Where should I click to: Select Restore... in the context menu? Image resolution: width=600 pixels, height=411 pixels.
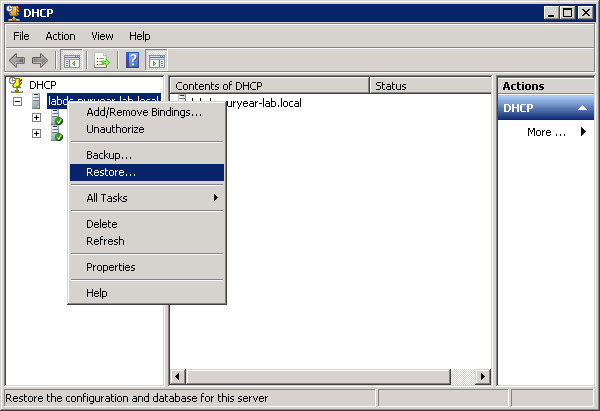coord(147,172)
